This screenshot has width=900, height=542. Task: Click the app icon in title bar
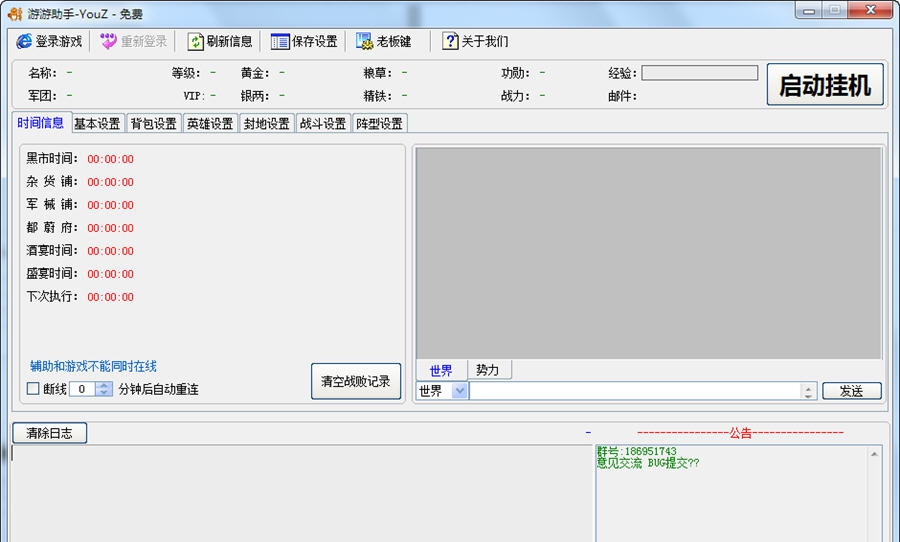point(15,13)
